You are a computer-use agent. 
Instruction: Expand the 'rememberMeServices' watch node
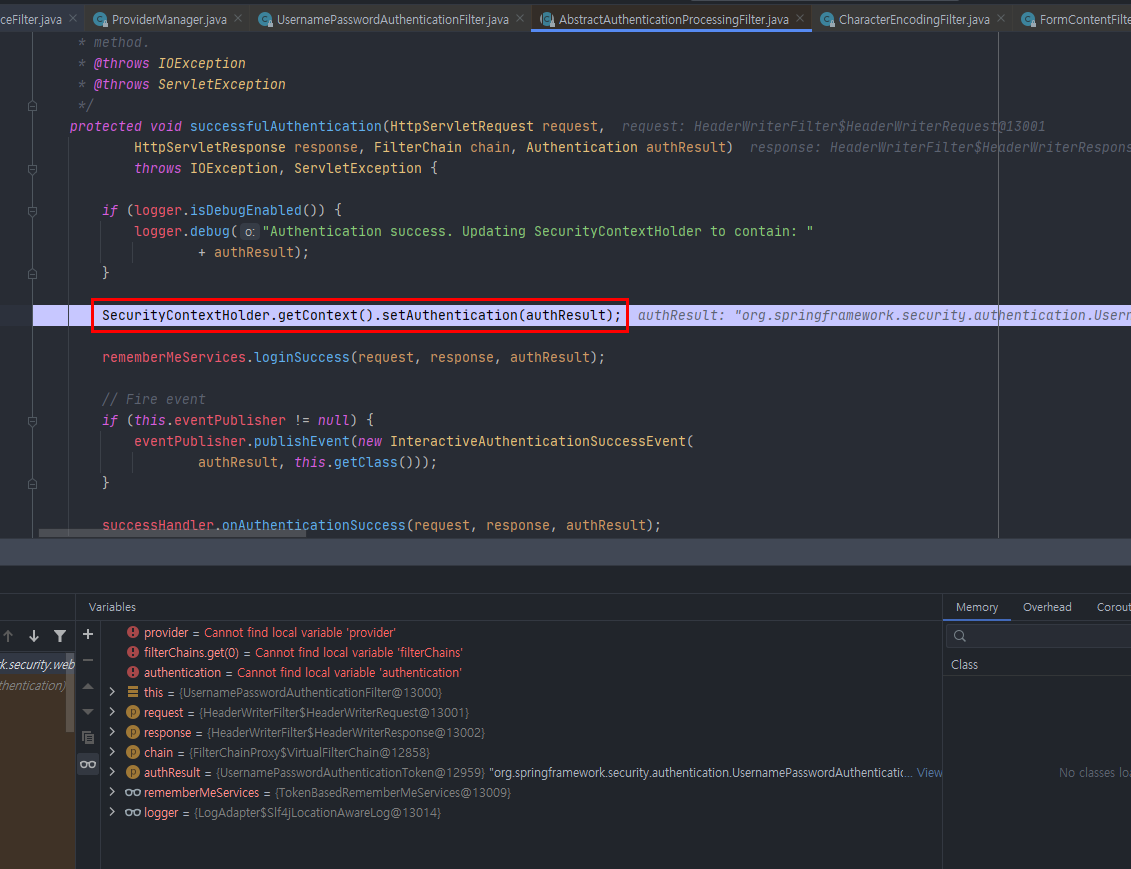click(x=113, y=793)
